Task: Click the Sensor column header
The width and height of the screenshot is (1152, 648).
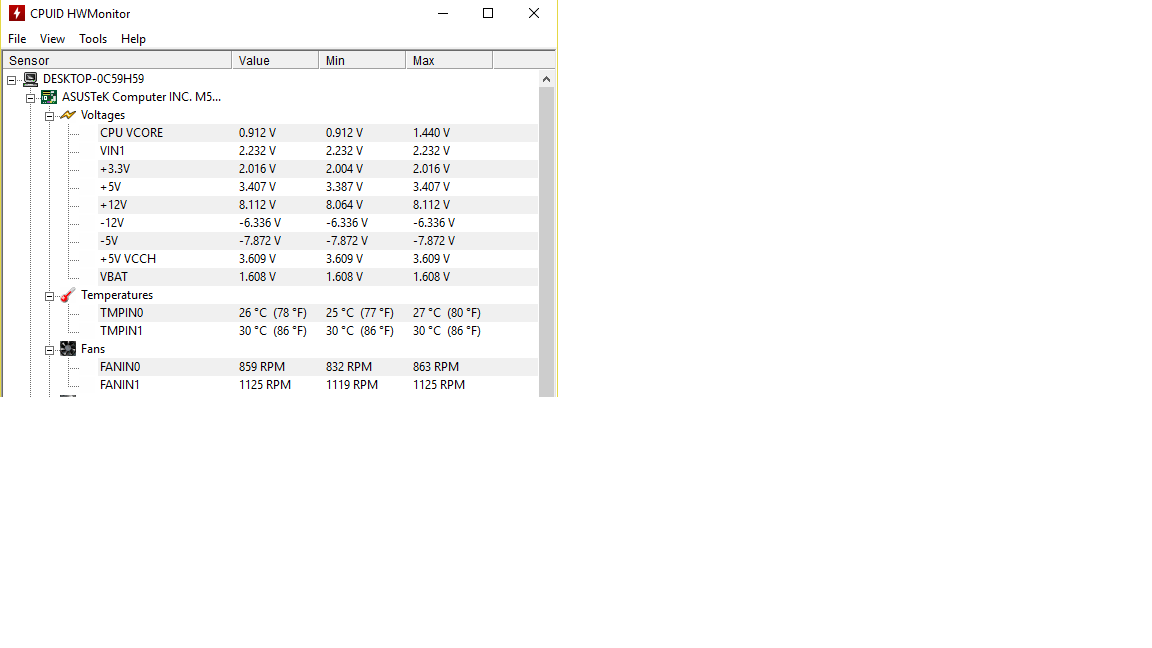Action: tap(118, 60)
